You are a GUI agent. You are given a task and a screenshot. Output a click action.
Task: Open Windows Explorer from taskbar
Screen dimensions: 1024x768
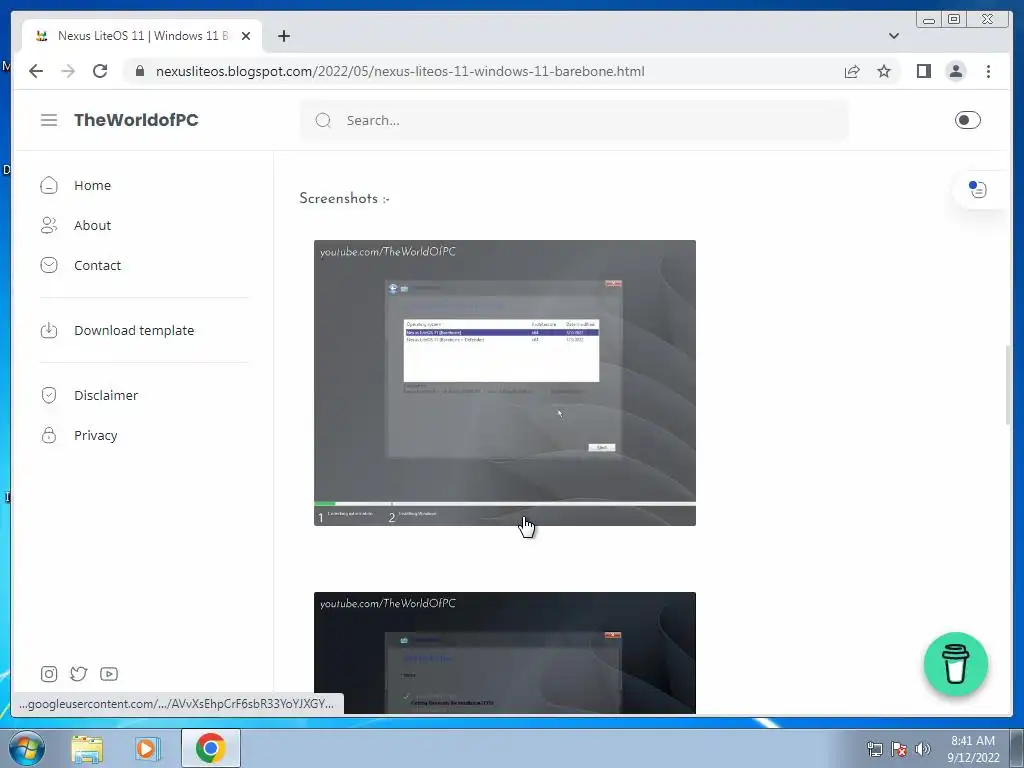pos(87,748)
